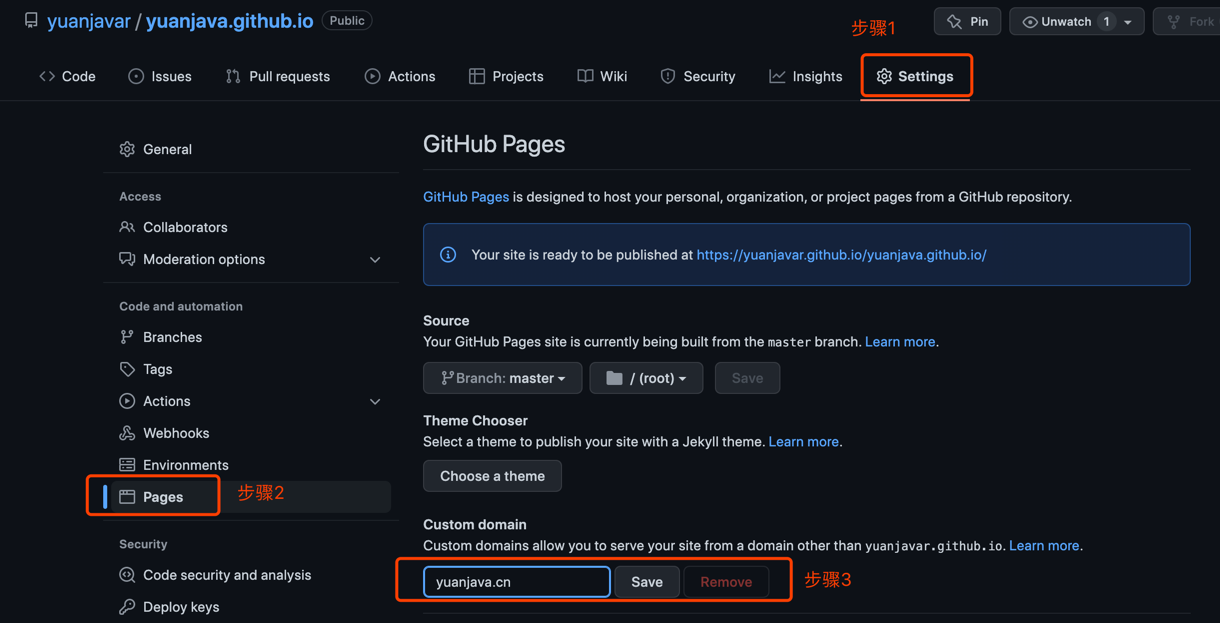Click the tag icon beside Tags

pyautogui.click(x=127, y=369)
